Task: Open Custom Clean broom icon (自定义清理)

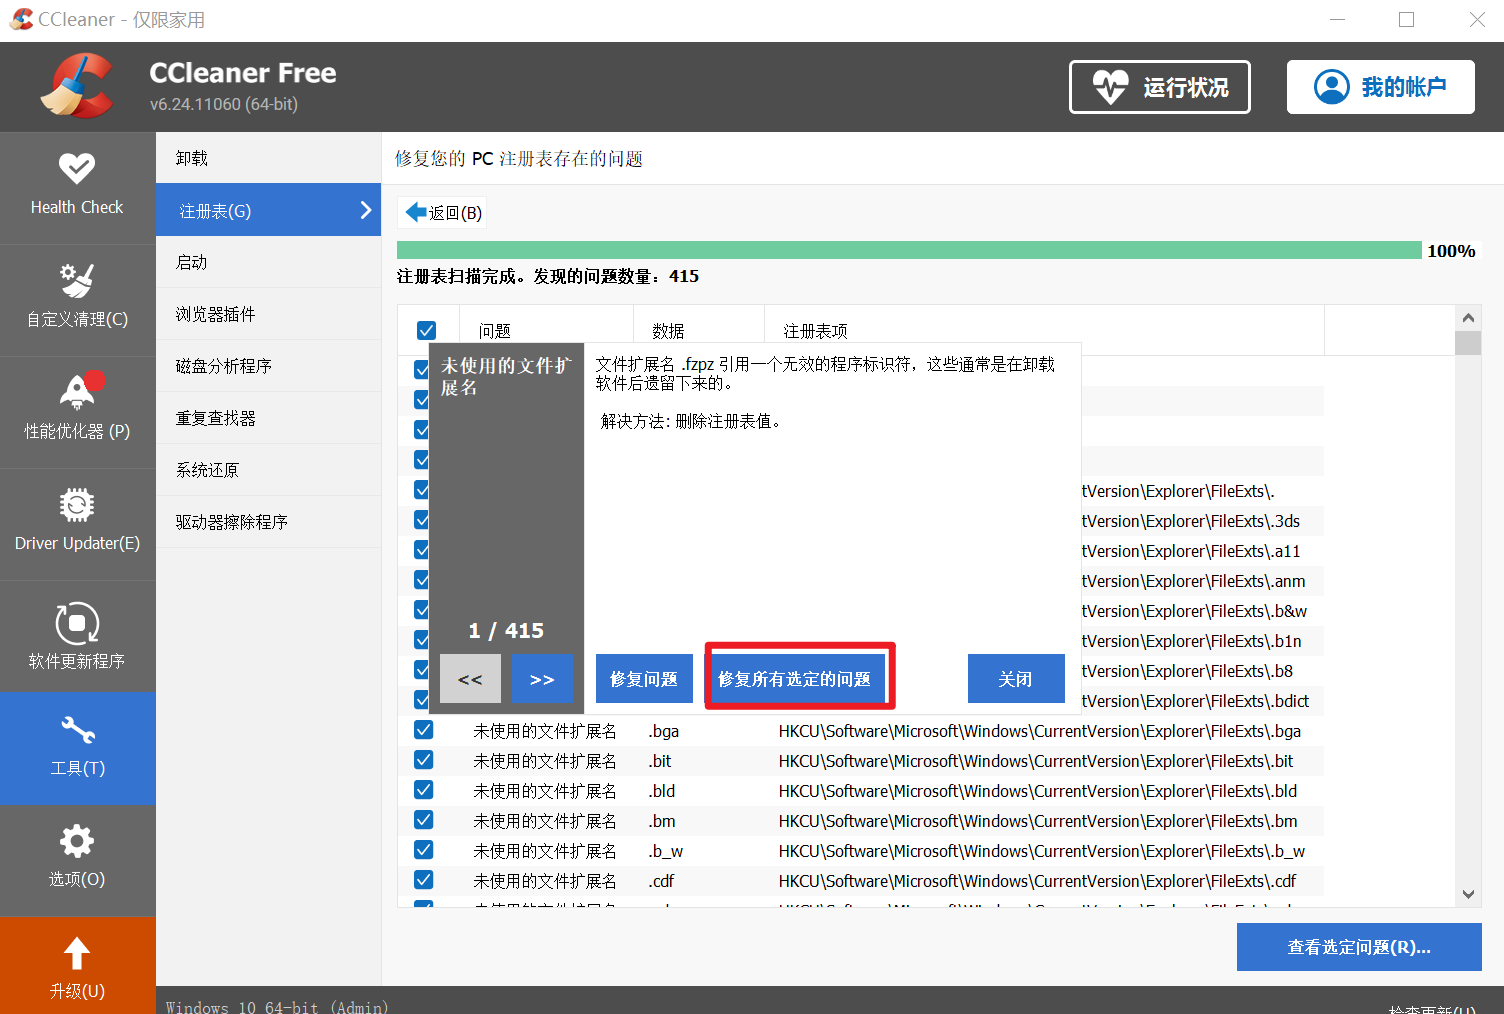Action: pyautogui.click(x=77, y=280)
